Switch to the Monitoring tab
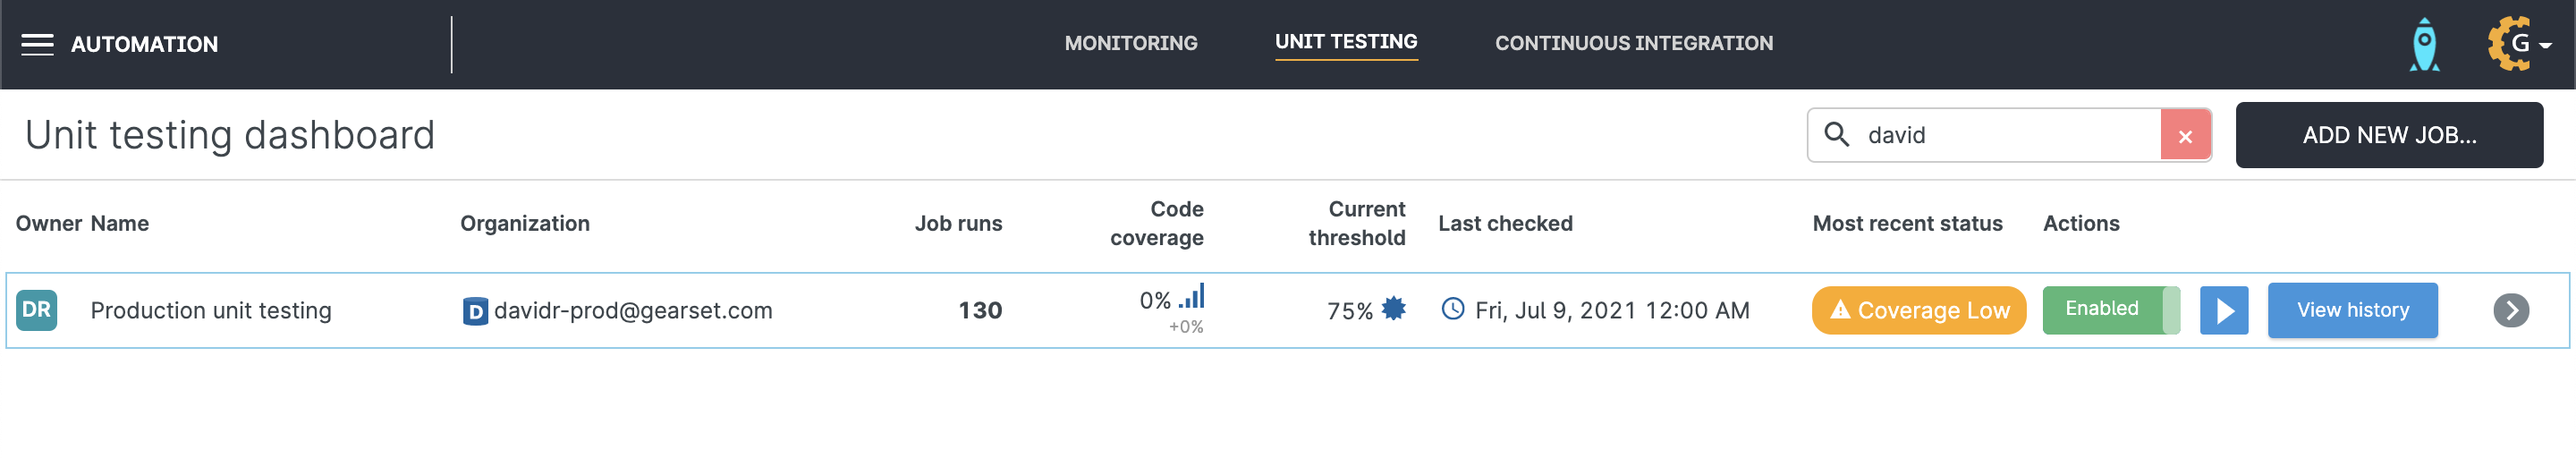This screenshot has width=2576, height=458. click(x=1130, y=44)
